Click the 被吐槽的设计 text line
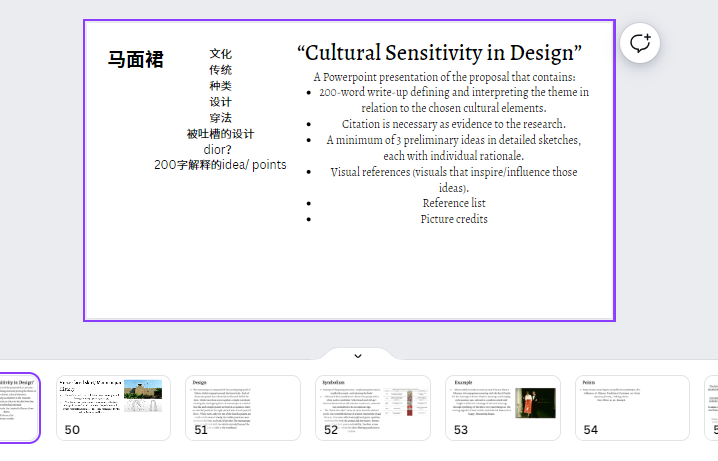Image resolution: width=718 pixels, height=461 pixels. coord(220,134)
